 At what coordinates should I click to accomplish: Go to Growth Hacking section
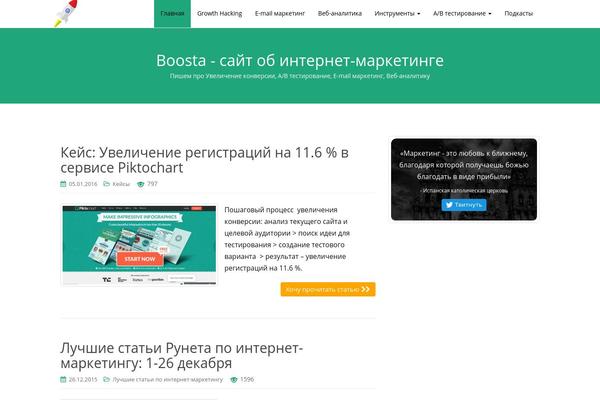tap(220, 13)
